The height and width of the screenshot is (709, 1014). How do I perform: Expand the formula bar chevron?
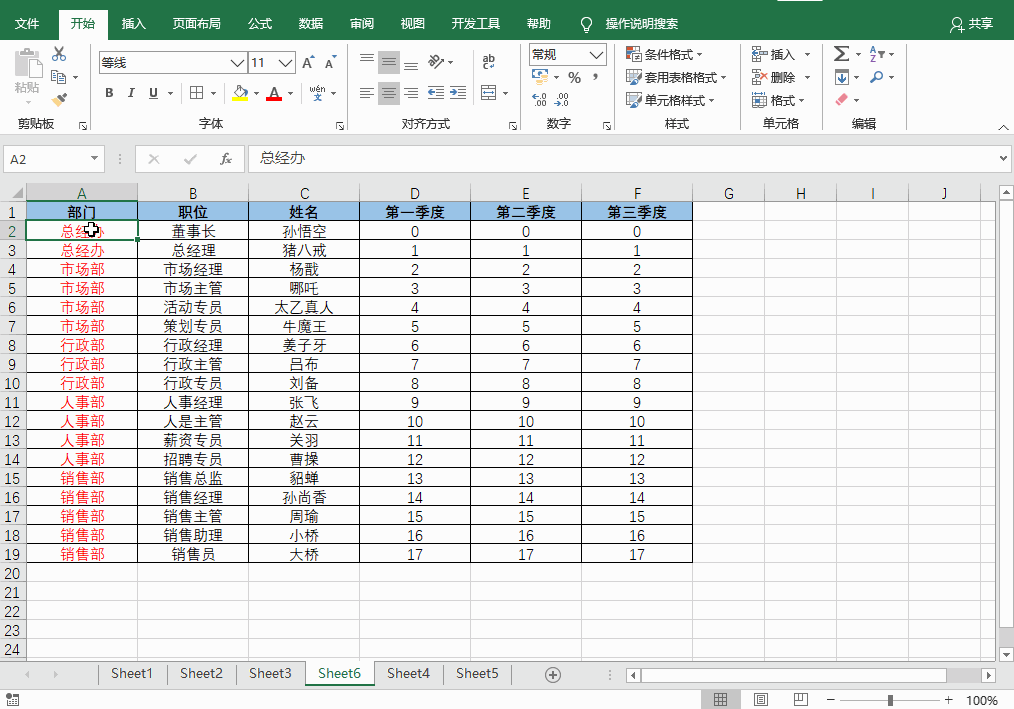(x=1003, y=158)
